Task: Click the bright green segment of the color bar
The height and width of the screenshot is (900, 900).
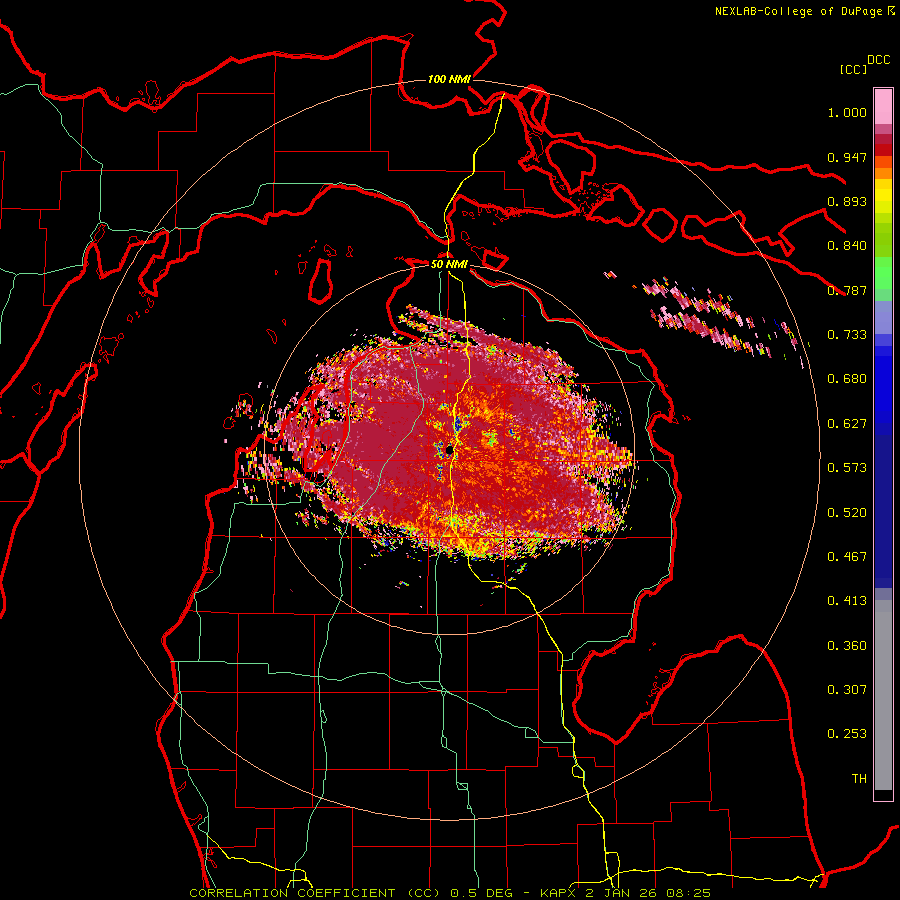Action: (883, 273)
